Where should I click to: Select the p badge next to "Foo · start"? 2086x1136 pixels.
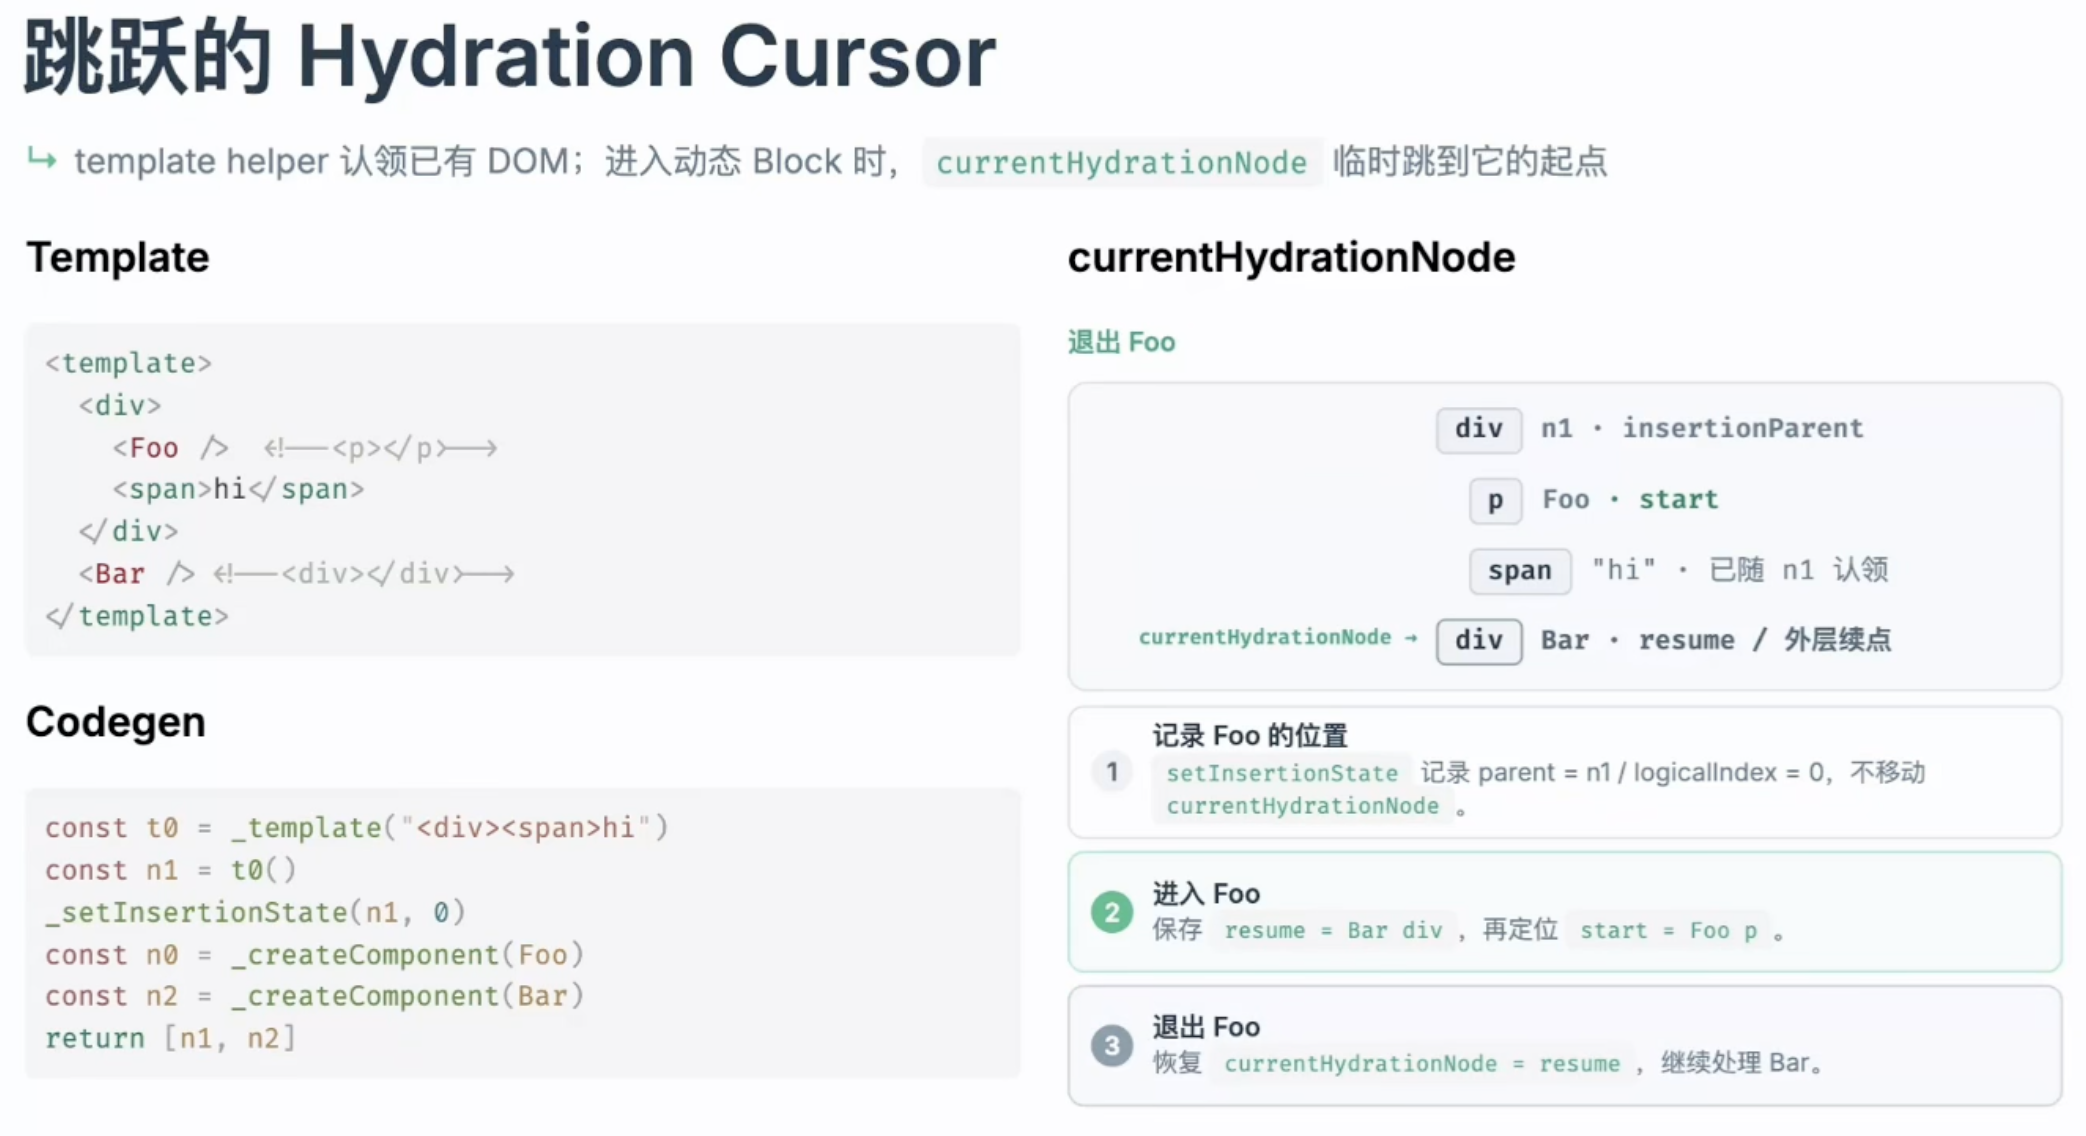1495,501
